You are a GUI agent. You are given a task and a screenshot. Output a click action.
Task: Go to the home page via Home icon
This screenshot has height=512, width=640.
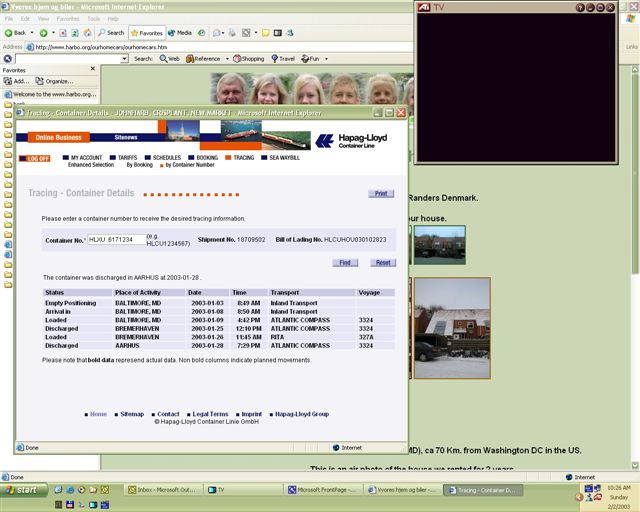pyautogui.click(x=87, y=33)
